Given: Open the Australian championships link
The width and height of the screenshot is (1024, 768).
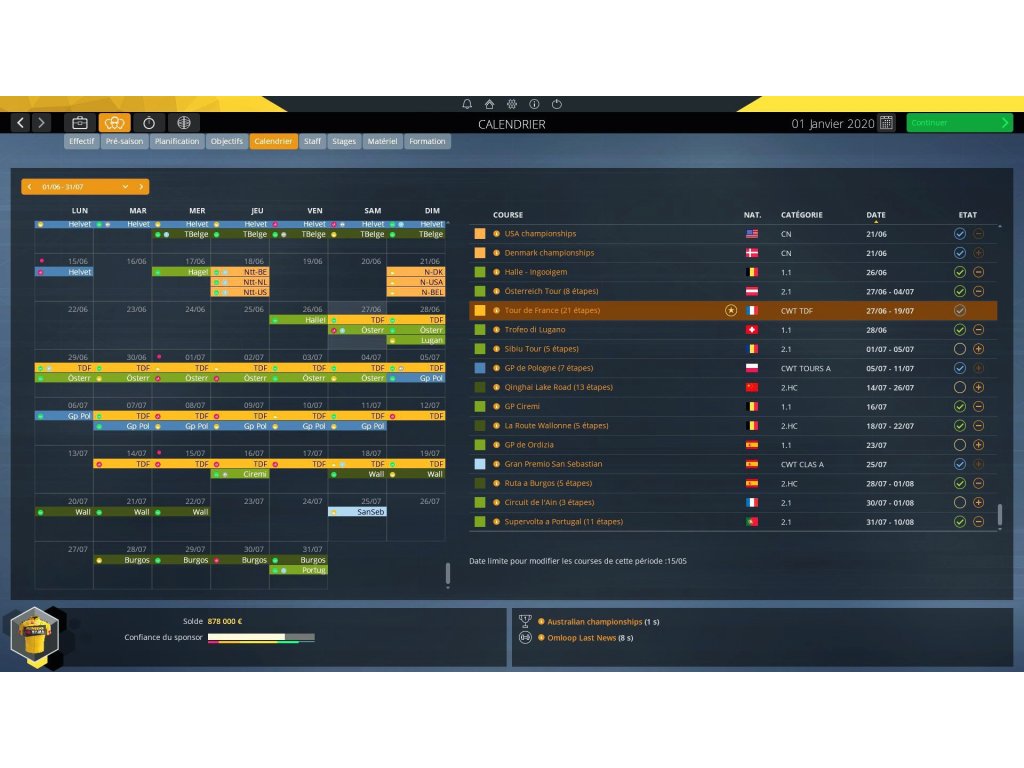Looking at the screenshot, I should click(x=594, y=622).
